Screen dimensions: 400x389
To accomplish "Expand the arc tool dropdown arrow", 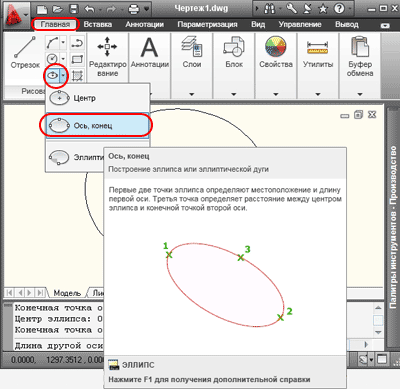I will [x=63, y=43].
